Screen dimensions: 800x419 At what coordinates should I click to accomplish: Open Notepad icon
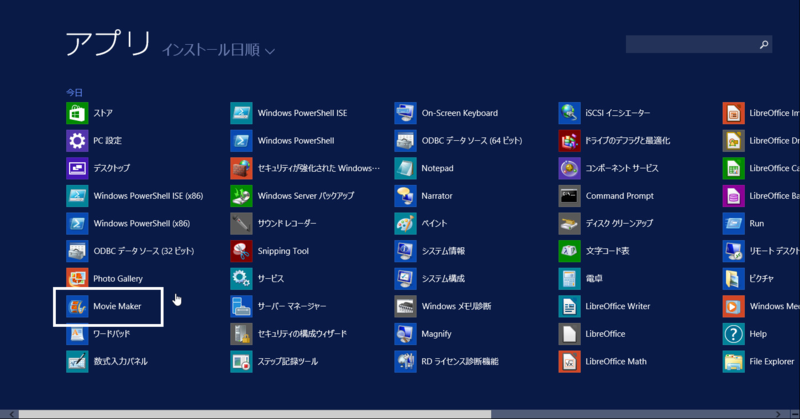(x=406, y=168)
